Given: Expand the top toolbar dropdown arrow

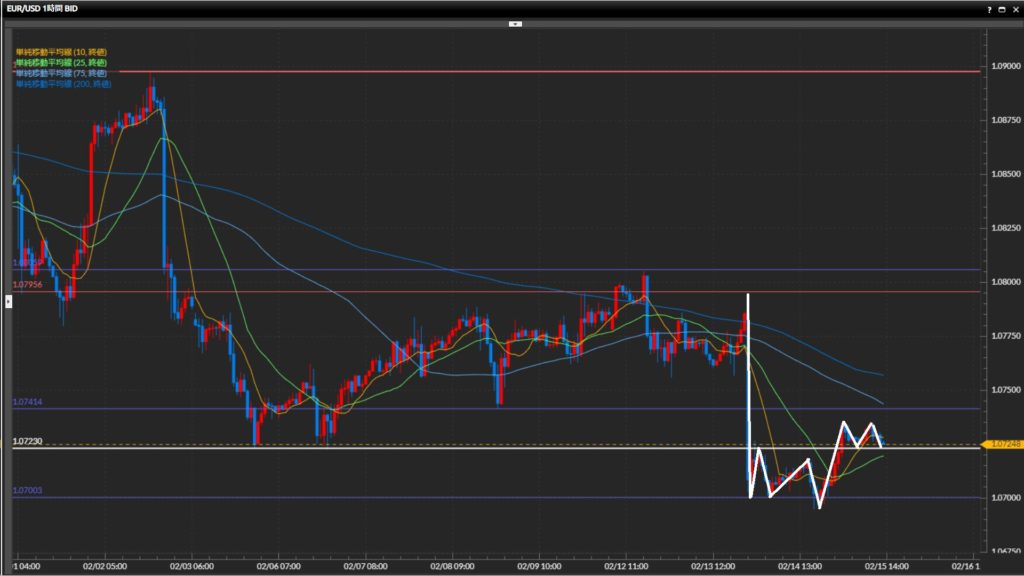Looking at the screenshot, I should (515, 22).
